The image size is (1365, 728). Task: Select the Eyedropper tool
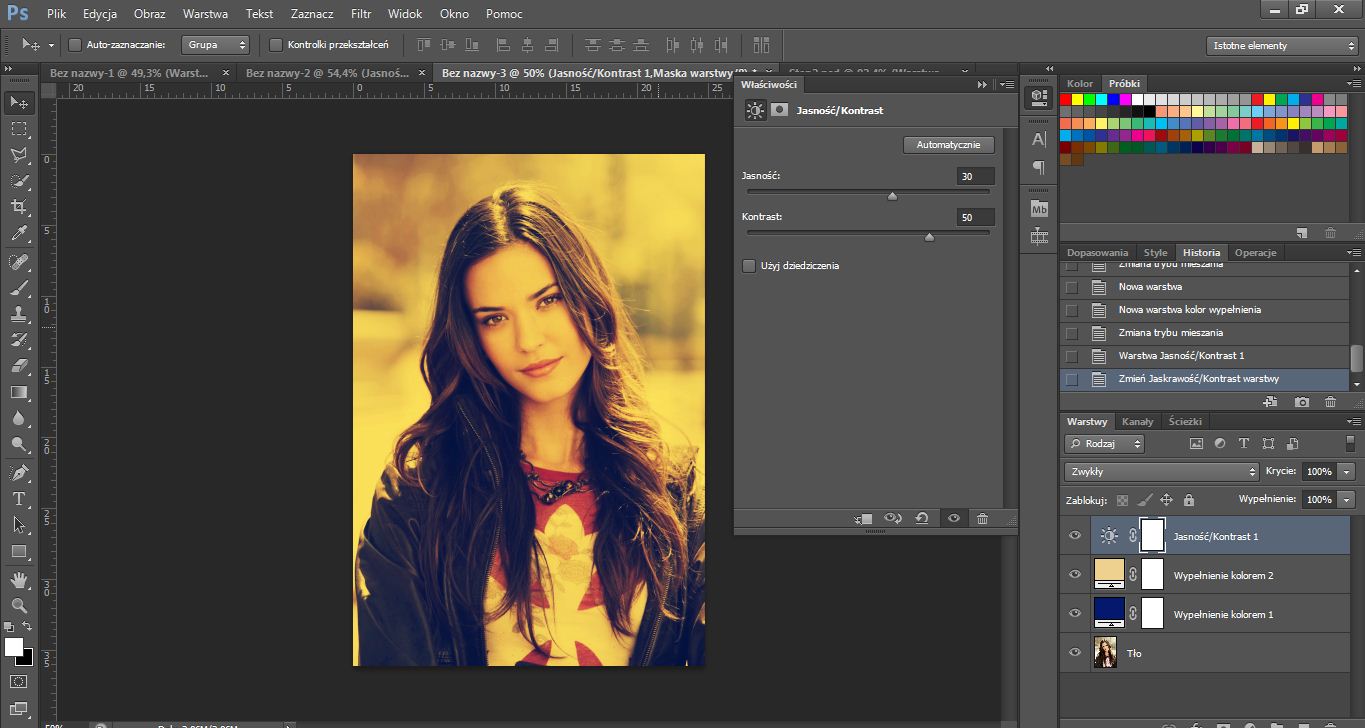click(18, 234)
